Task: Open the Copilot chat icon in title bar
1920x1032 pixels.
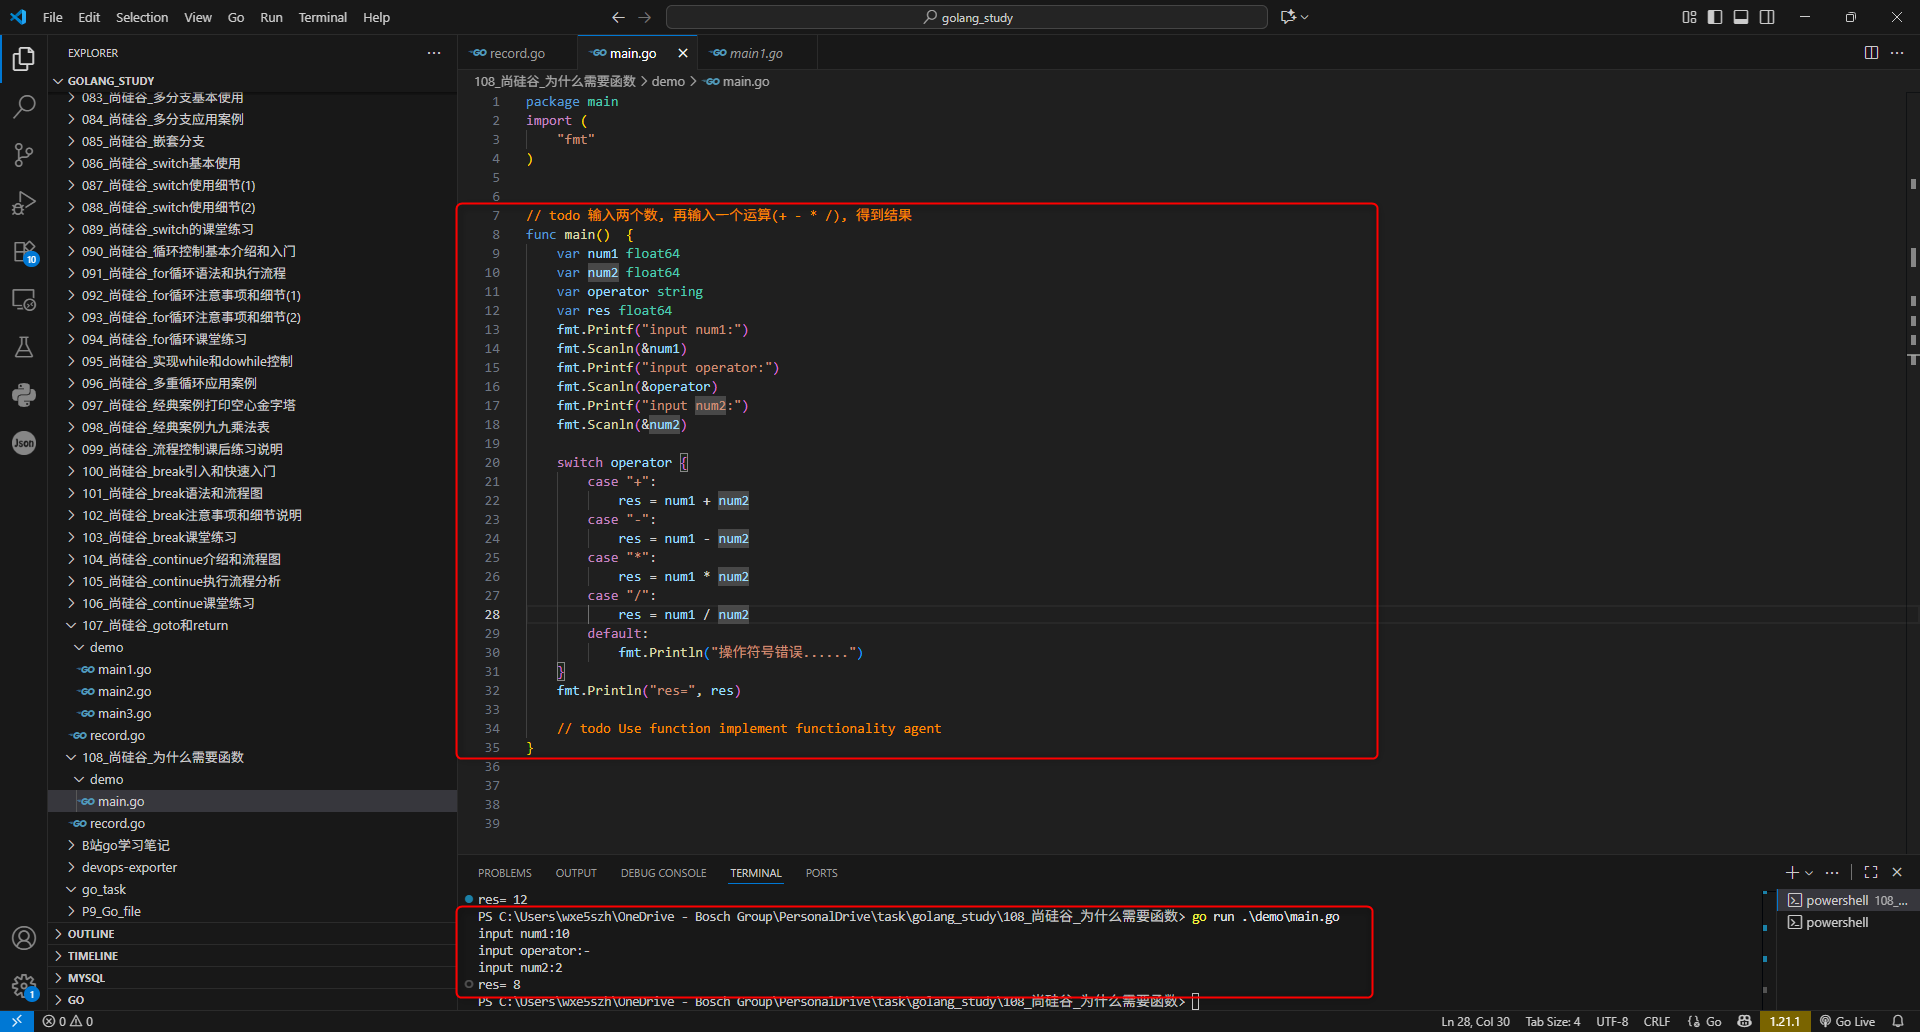Action: 1289,17
